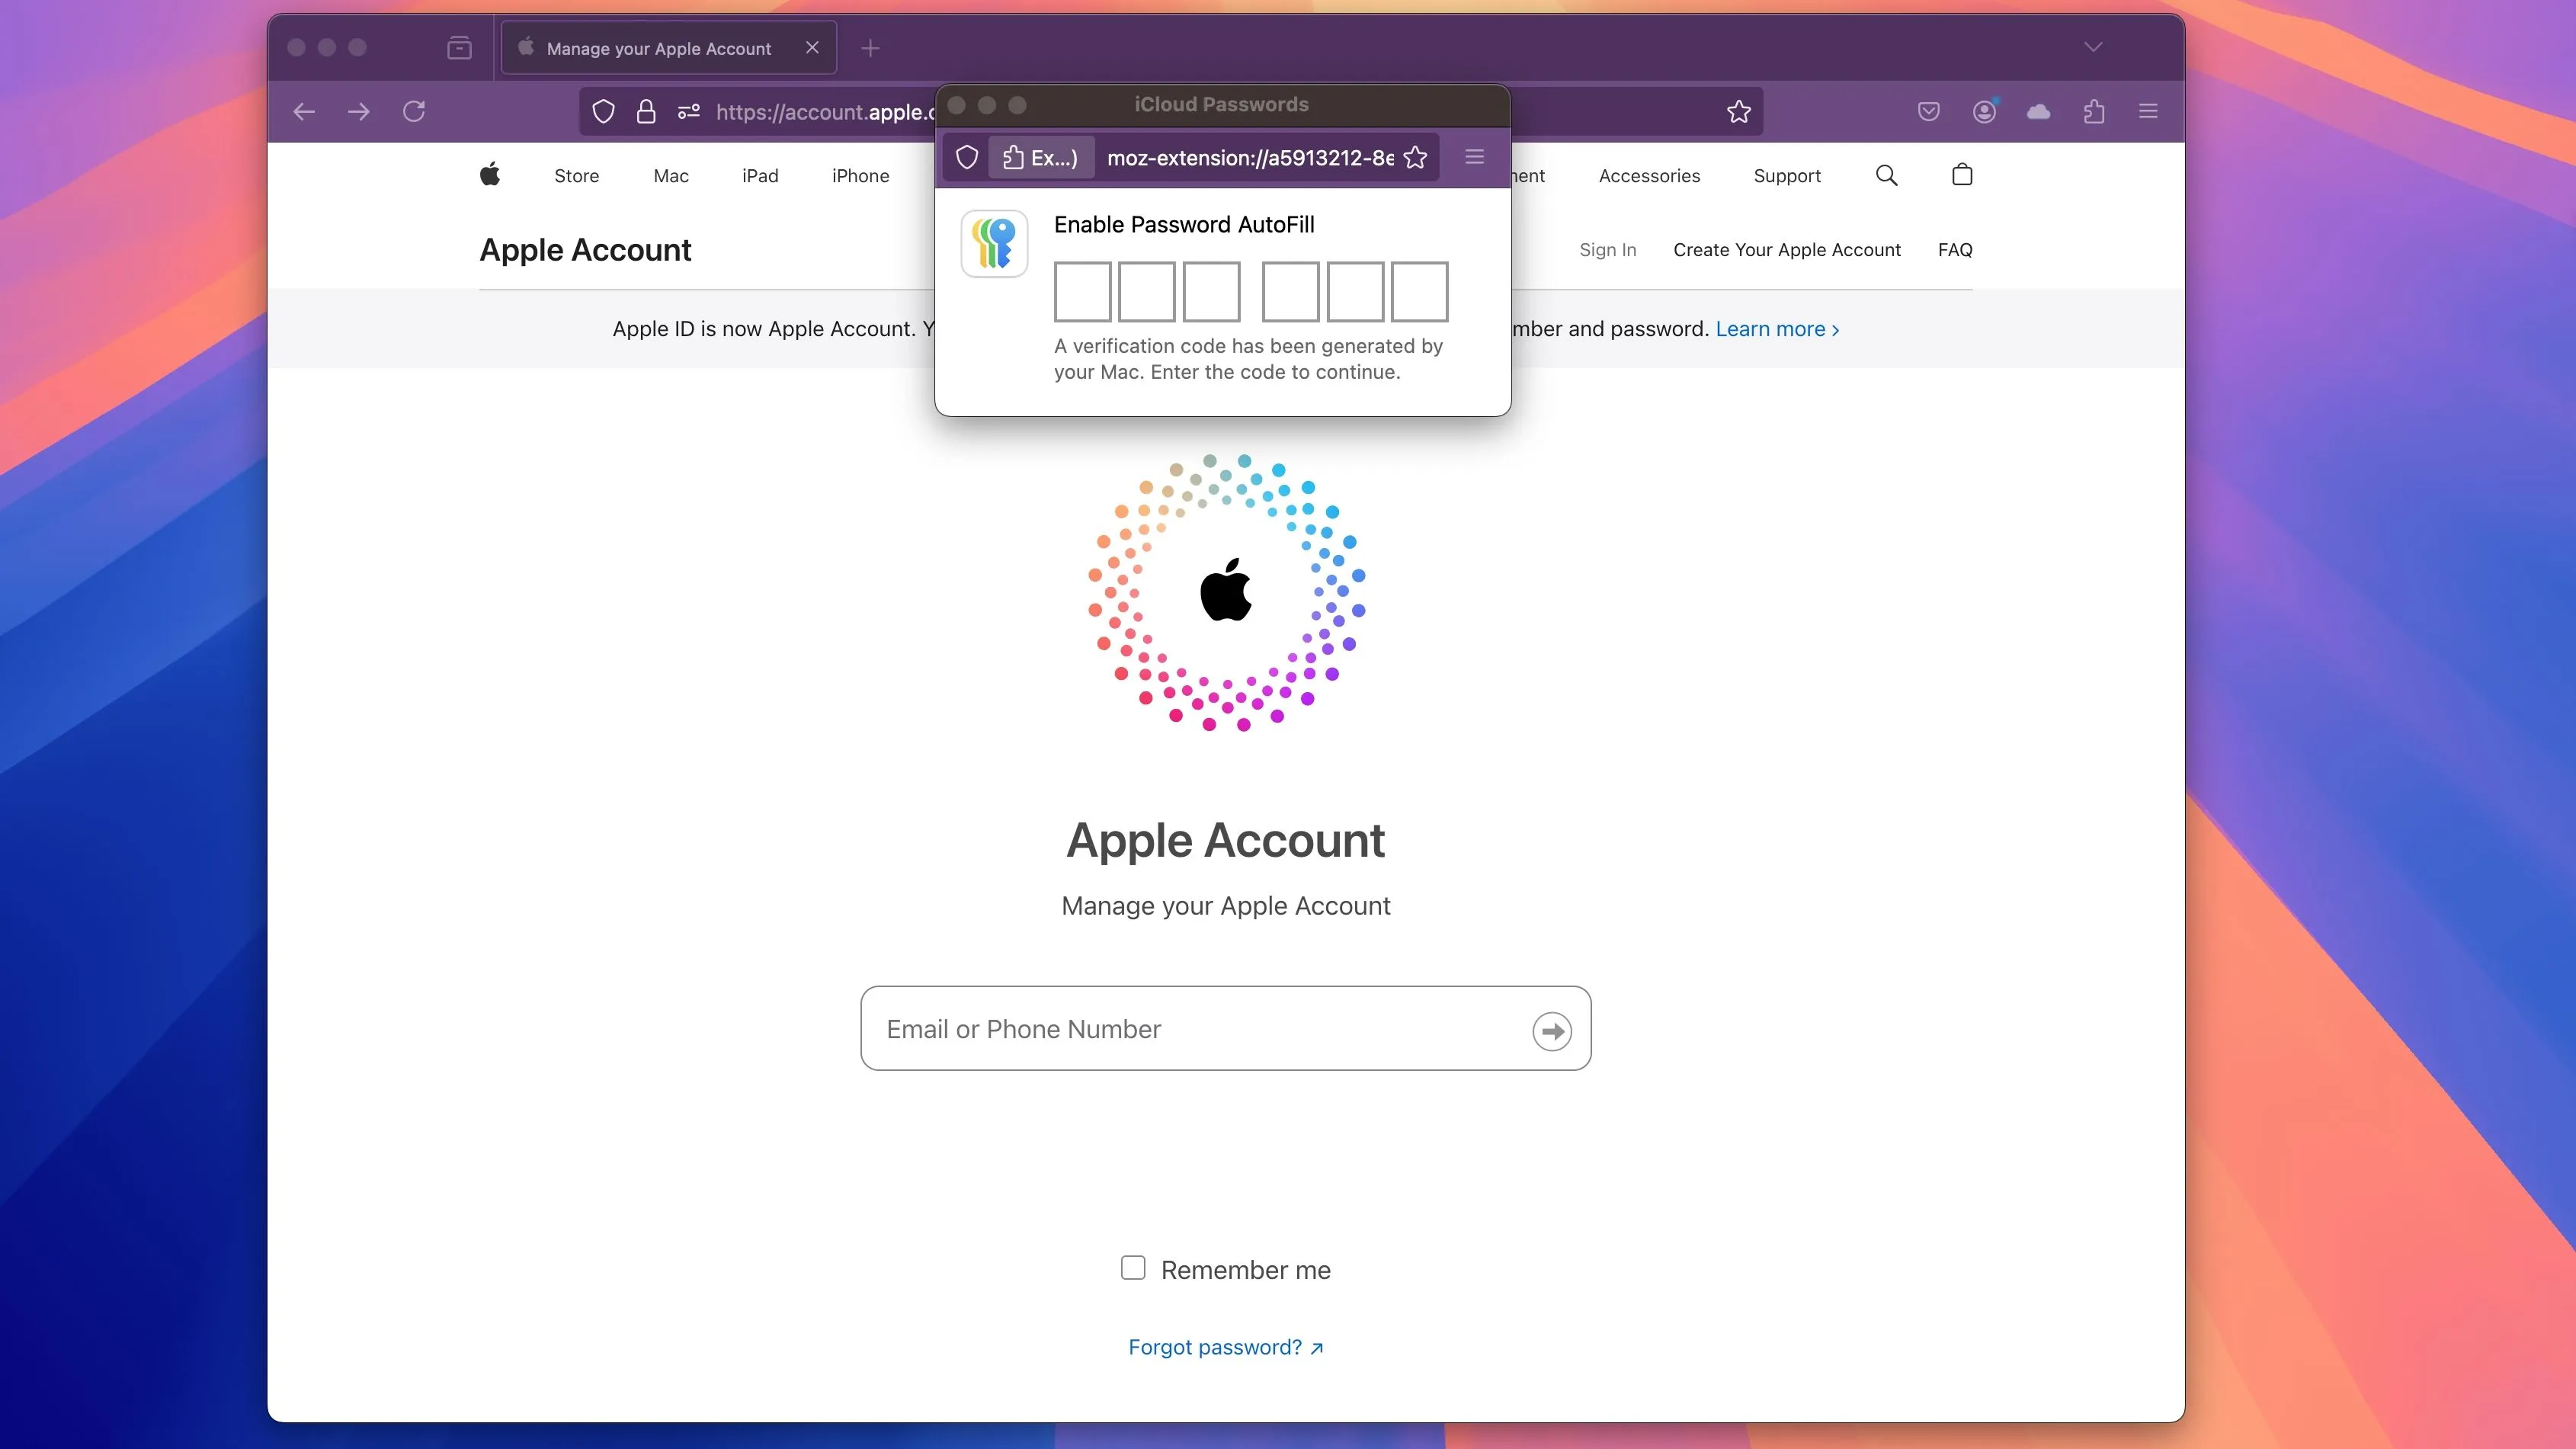
Task: Toggle the bookmark star in the iCloud Passwords popup
Action: [x=1415, y=157]
